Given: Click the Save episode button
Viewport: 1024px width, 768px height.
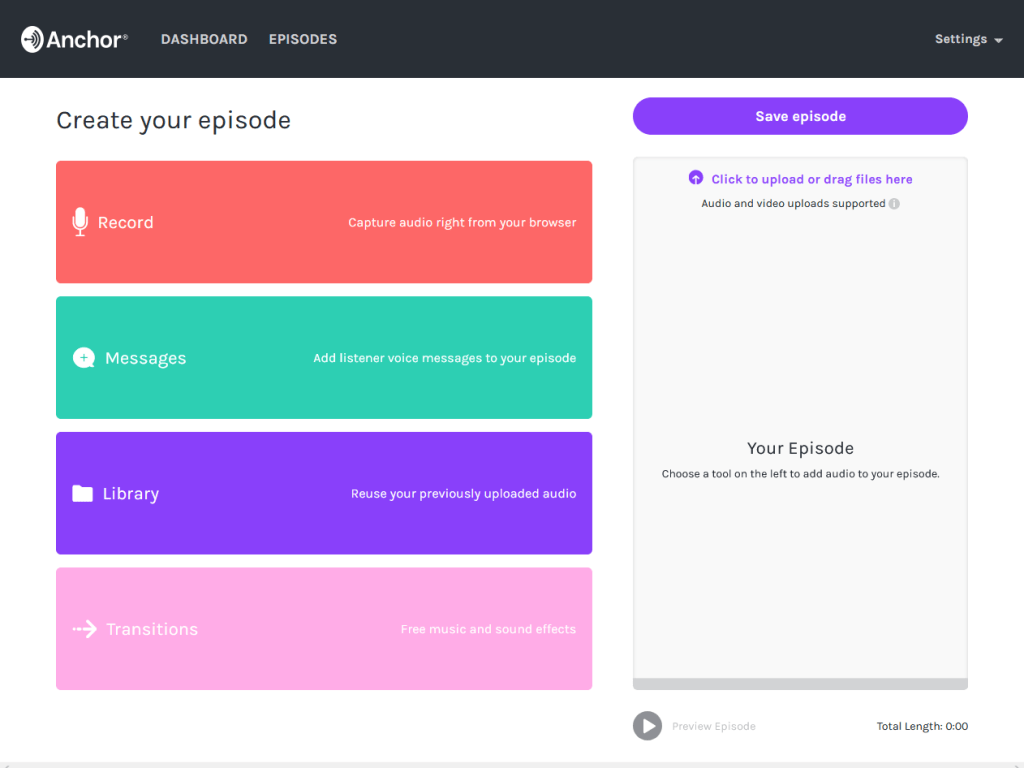Looking at the screenshot, I should pyautogui.click(x=800, y=116).
